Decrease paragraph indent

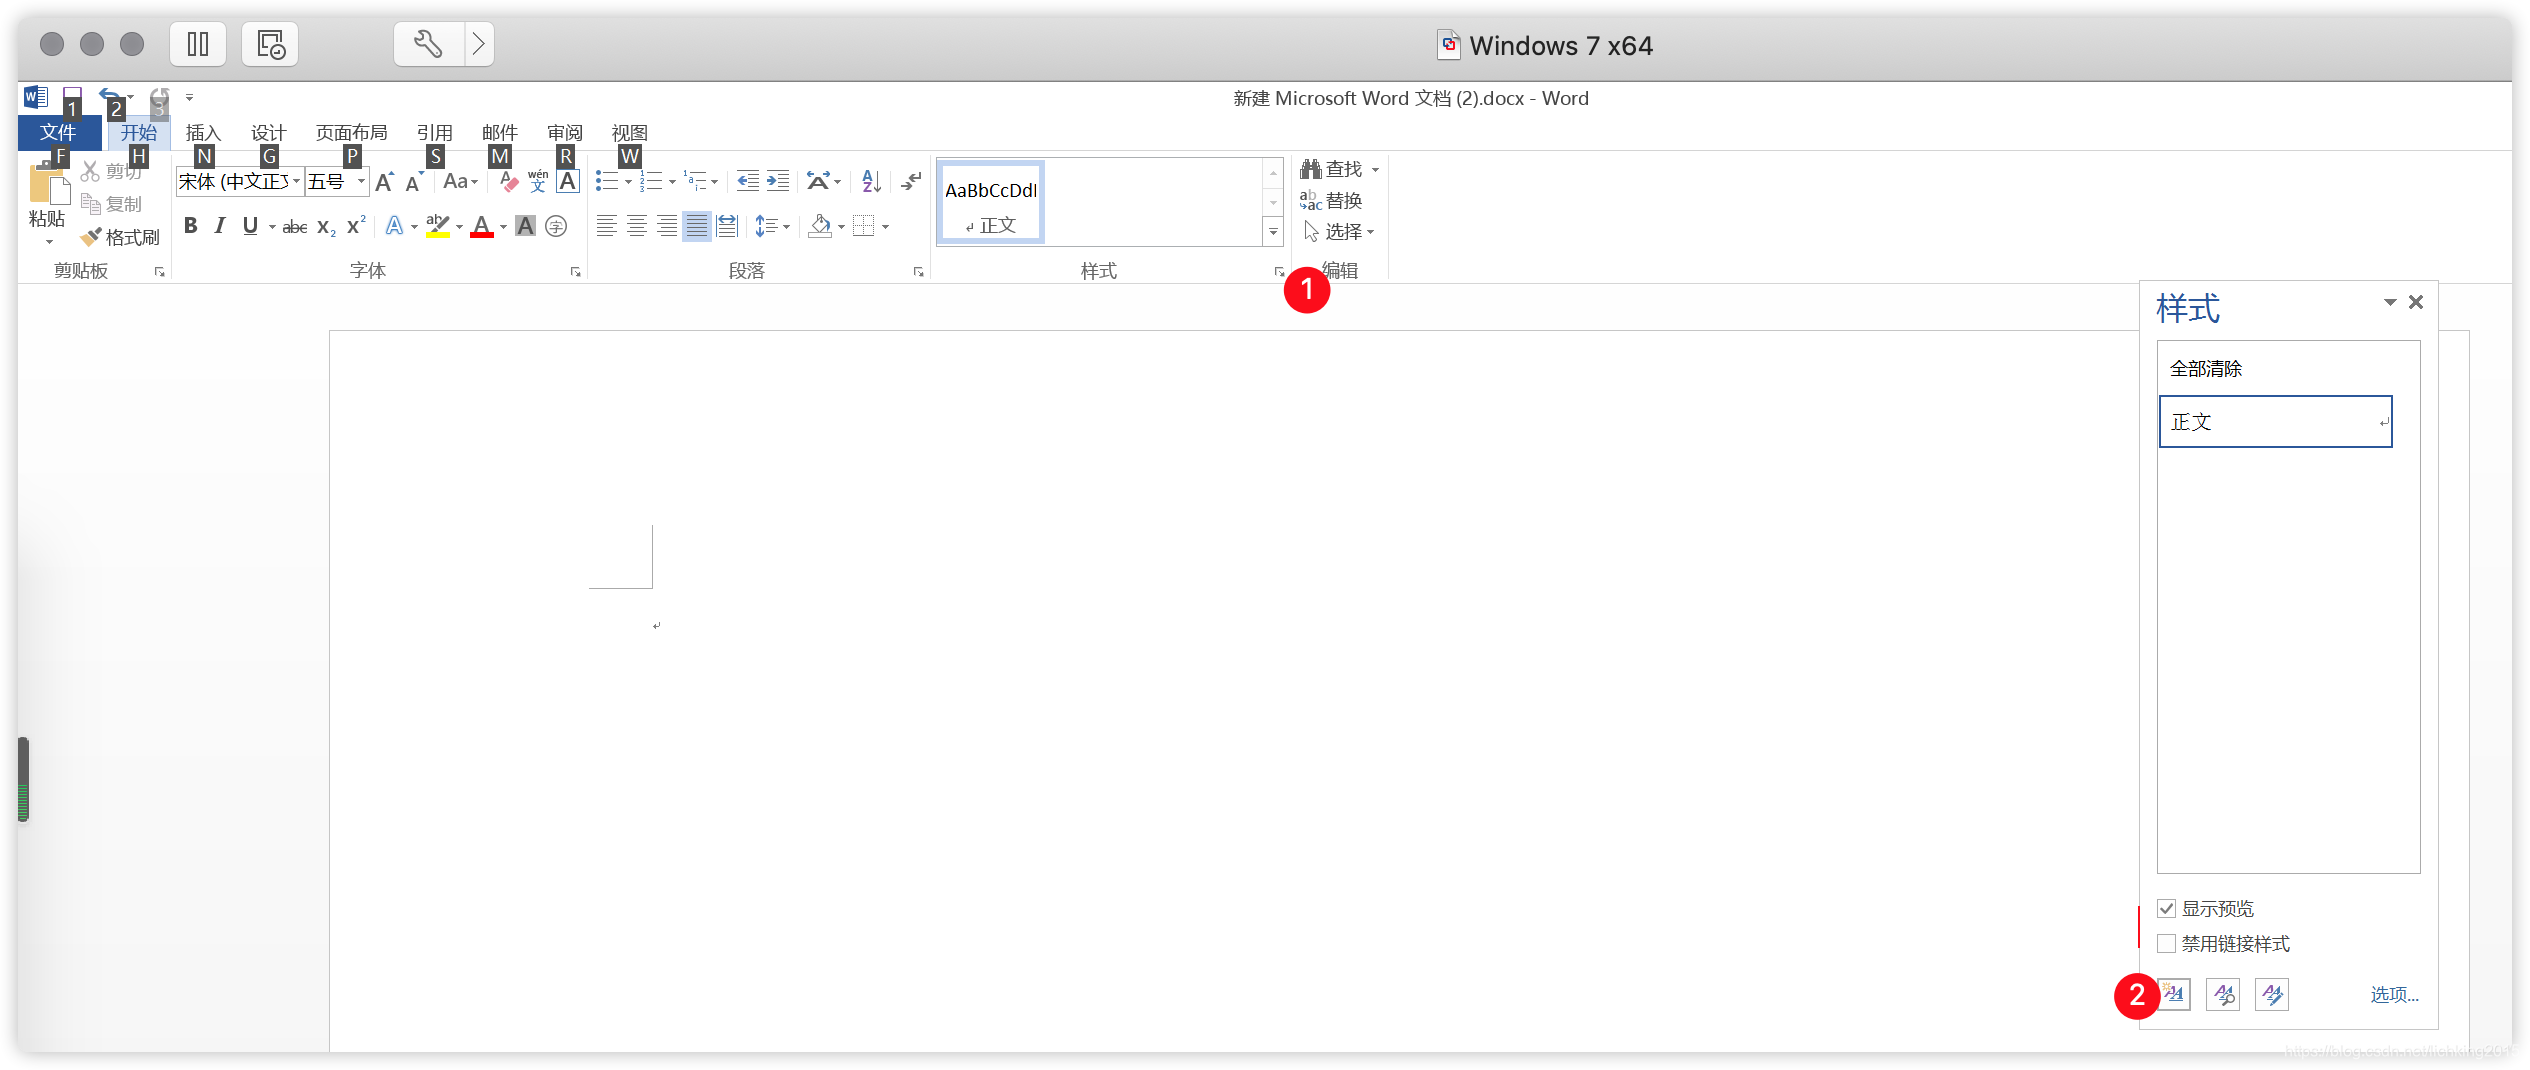pos(748,181)
